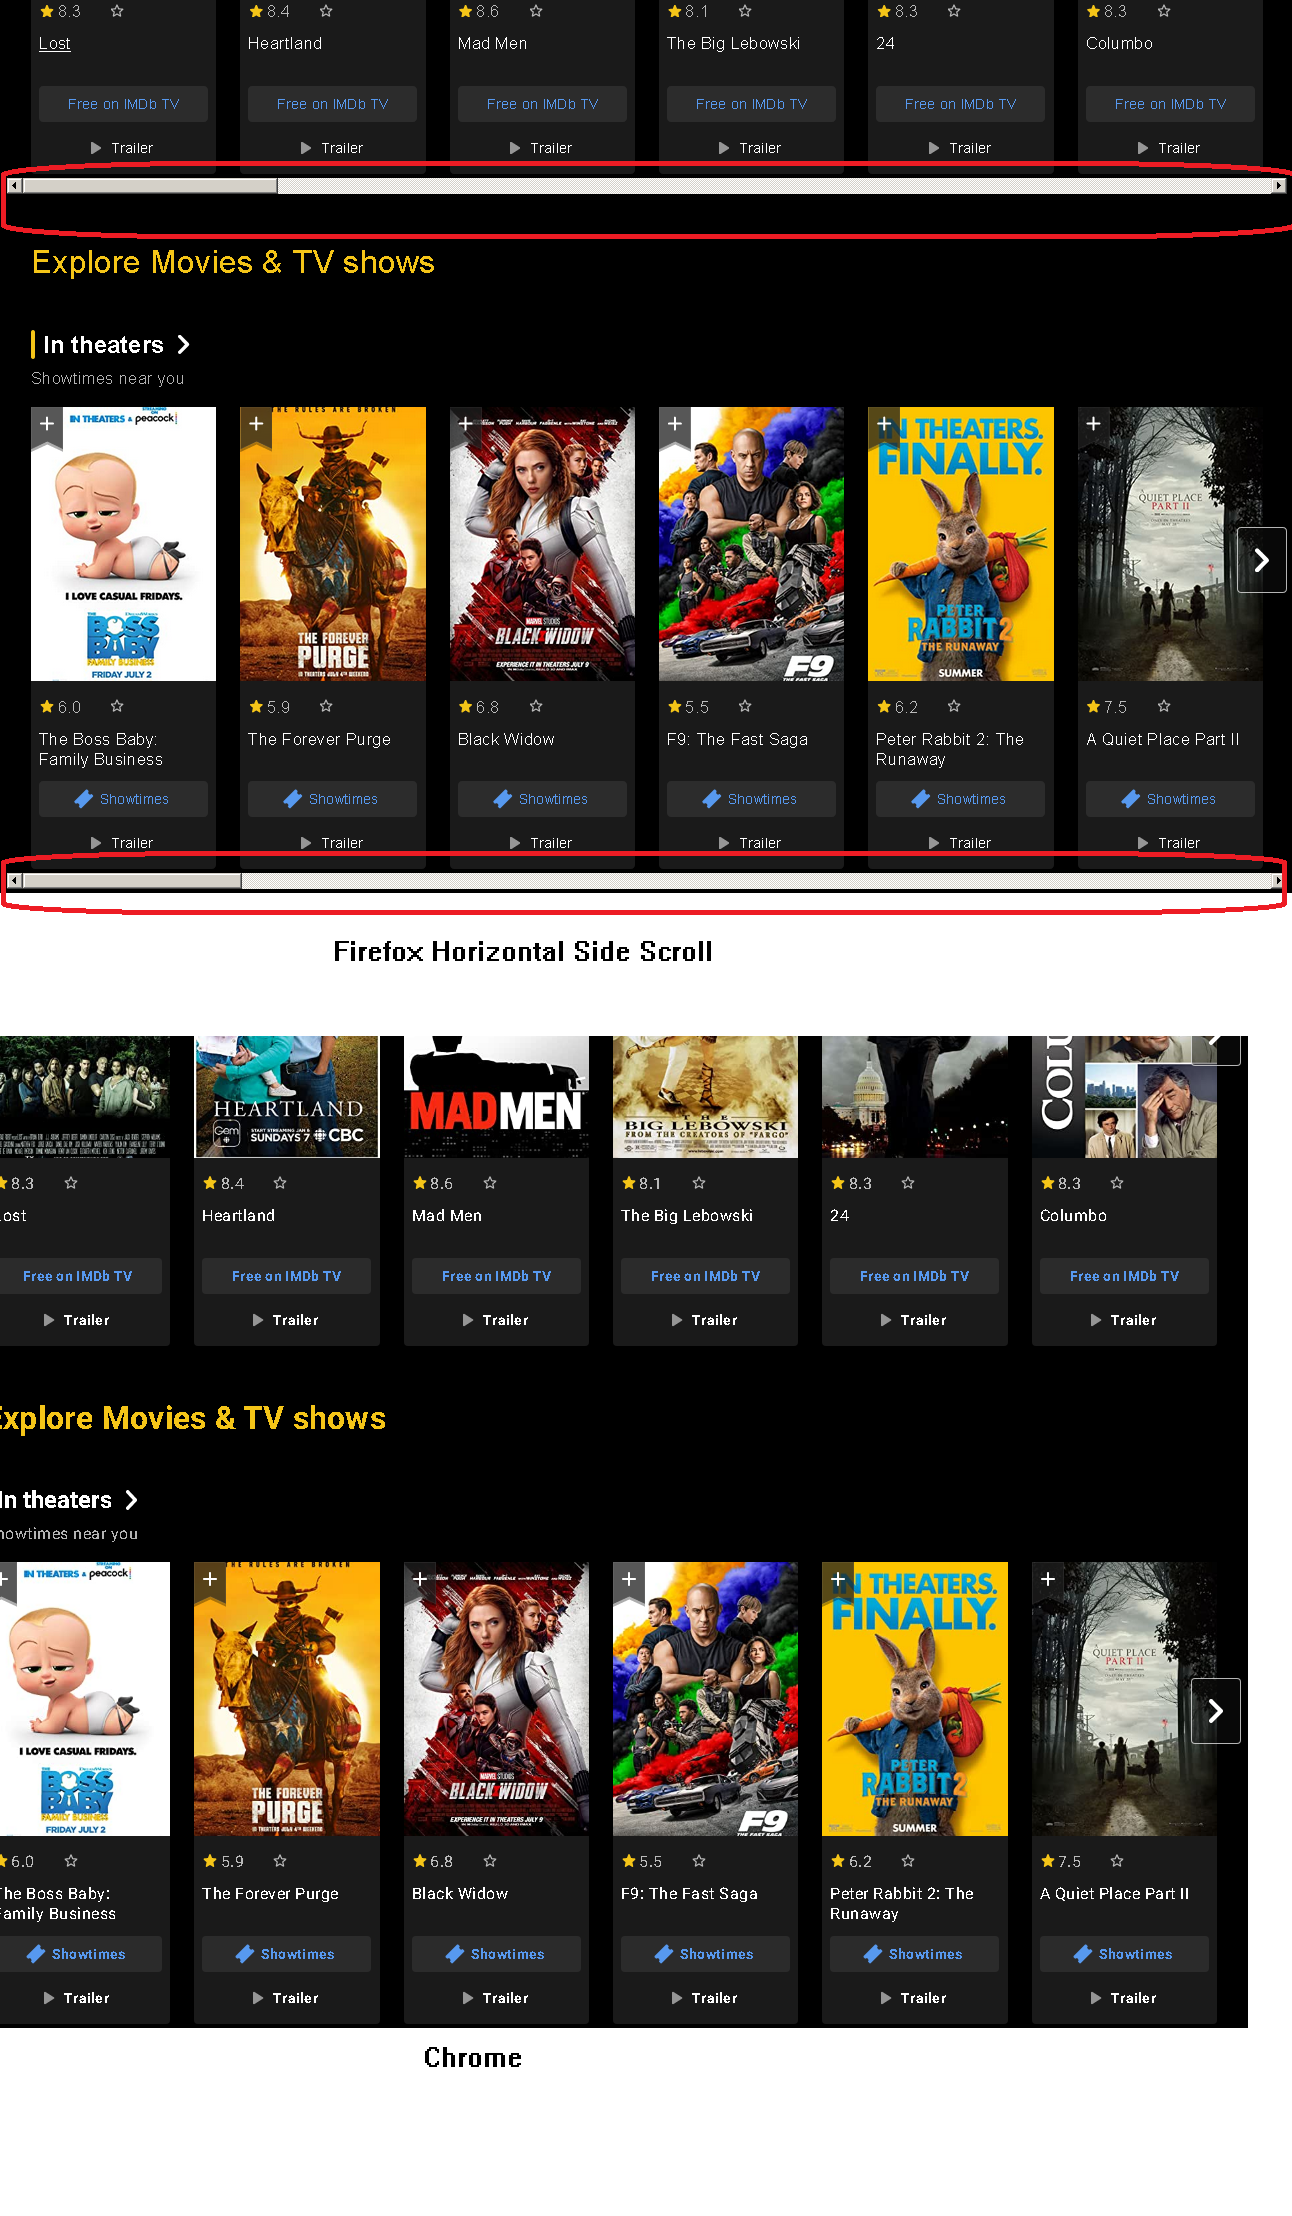Viewport: 1292px width, 2216px height.
Task: Play Peter Rabbit 2 trailer in Firefox view
Action: click(960, 843)
